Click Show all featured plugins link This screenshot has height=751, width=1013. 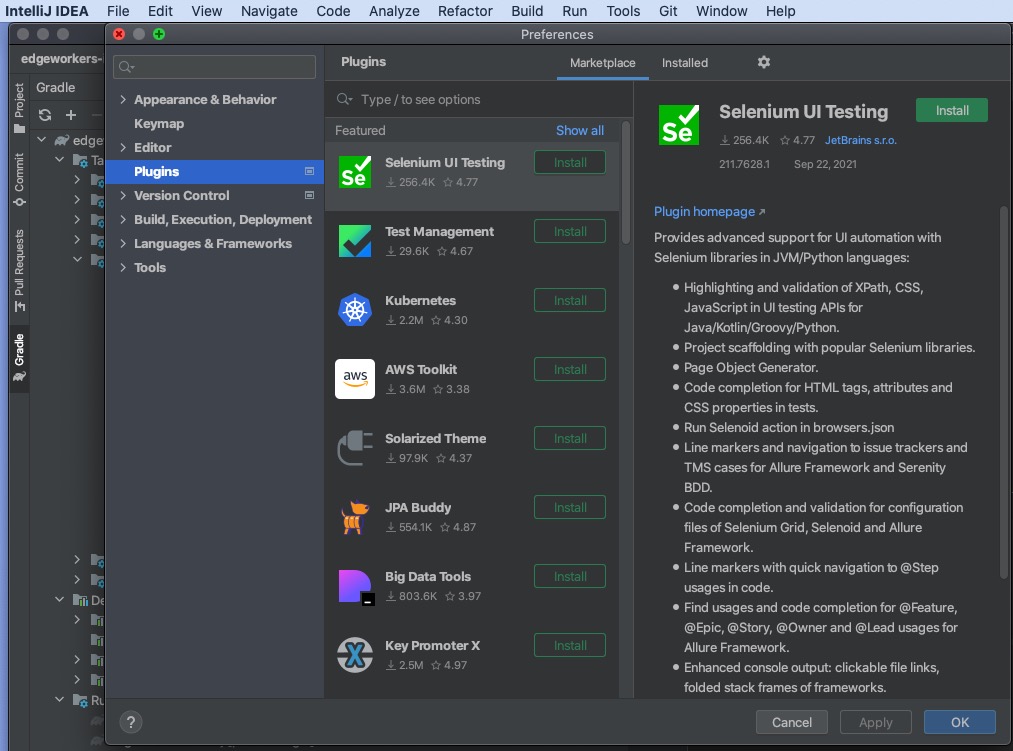[x=580, y=131]
